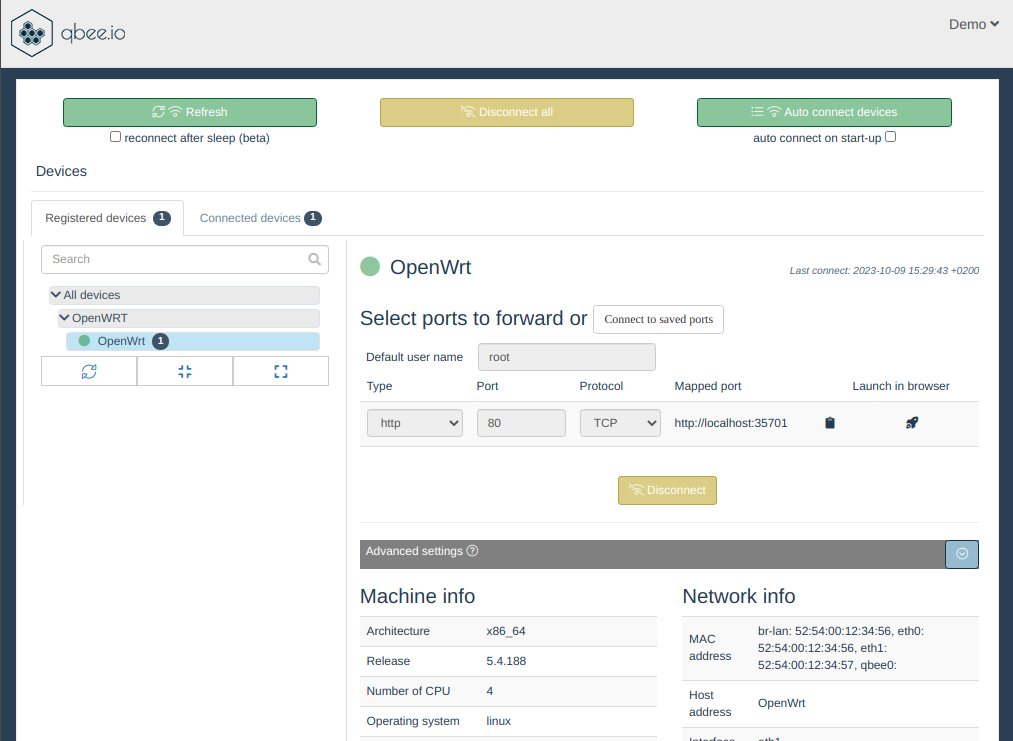
Task: Enable reconnect after sleep
Action: (x=115, y=136)
